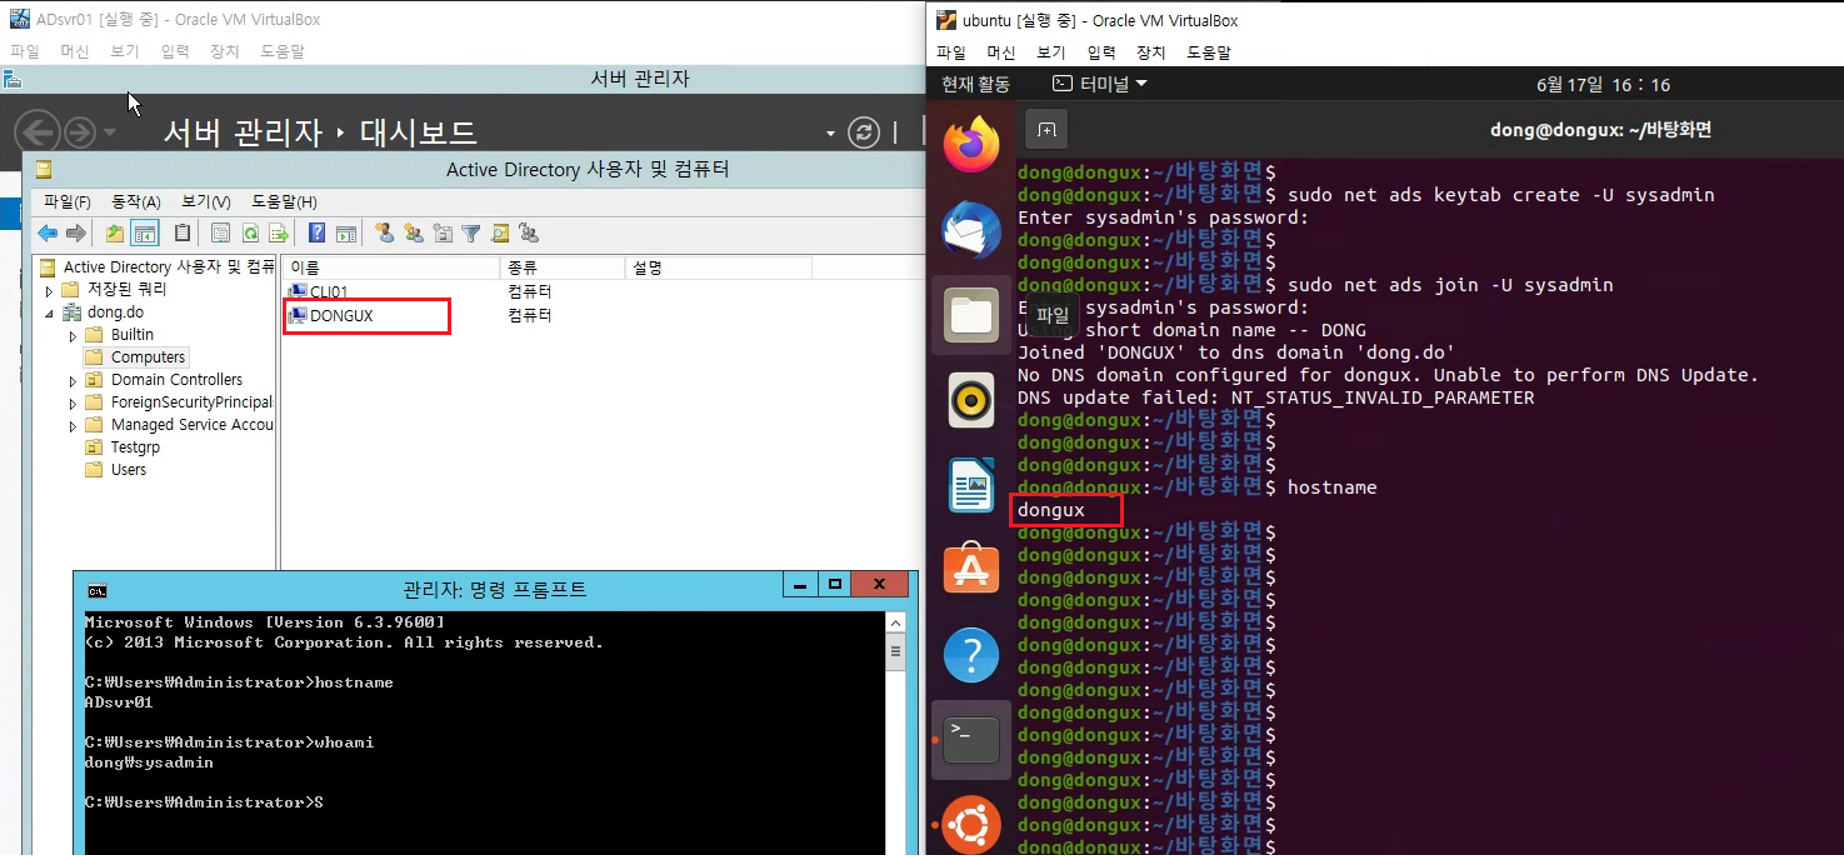Open 머신 menu of ADsvr01 VirtualBox window
Viewport: 1844px width, 856px height.
(x=75, y=51)
